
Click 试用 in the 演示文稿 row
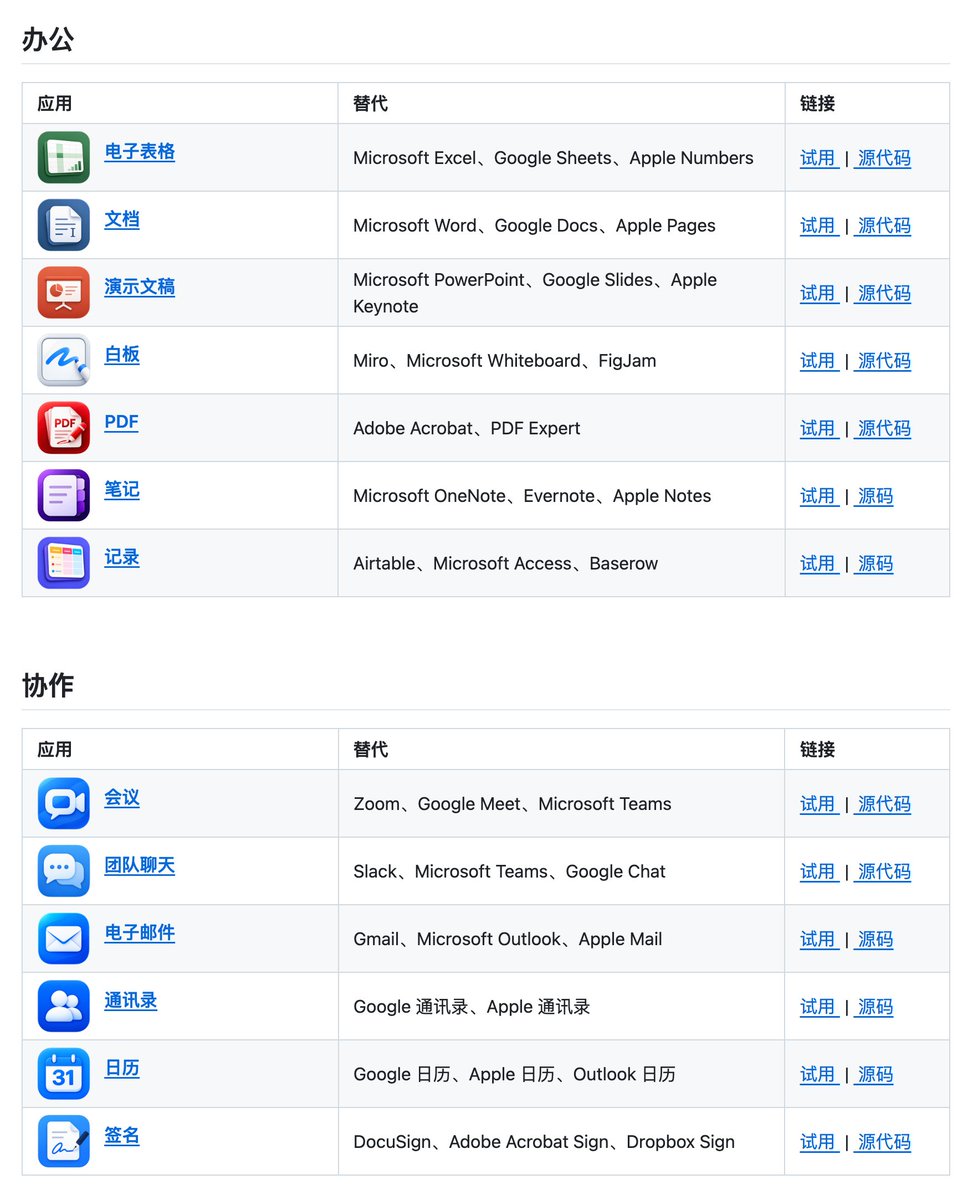coord(818,293)
